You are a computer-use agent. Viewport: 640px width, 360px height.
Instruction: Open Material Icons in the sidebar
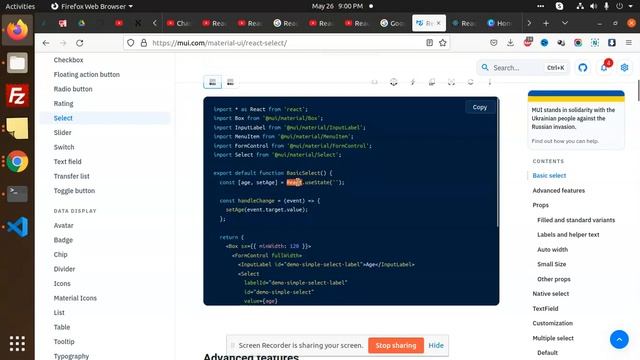click(75, 298)
